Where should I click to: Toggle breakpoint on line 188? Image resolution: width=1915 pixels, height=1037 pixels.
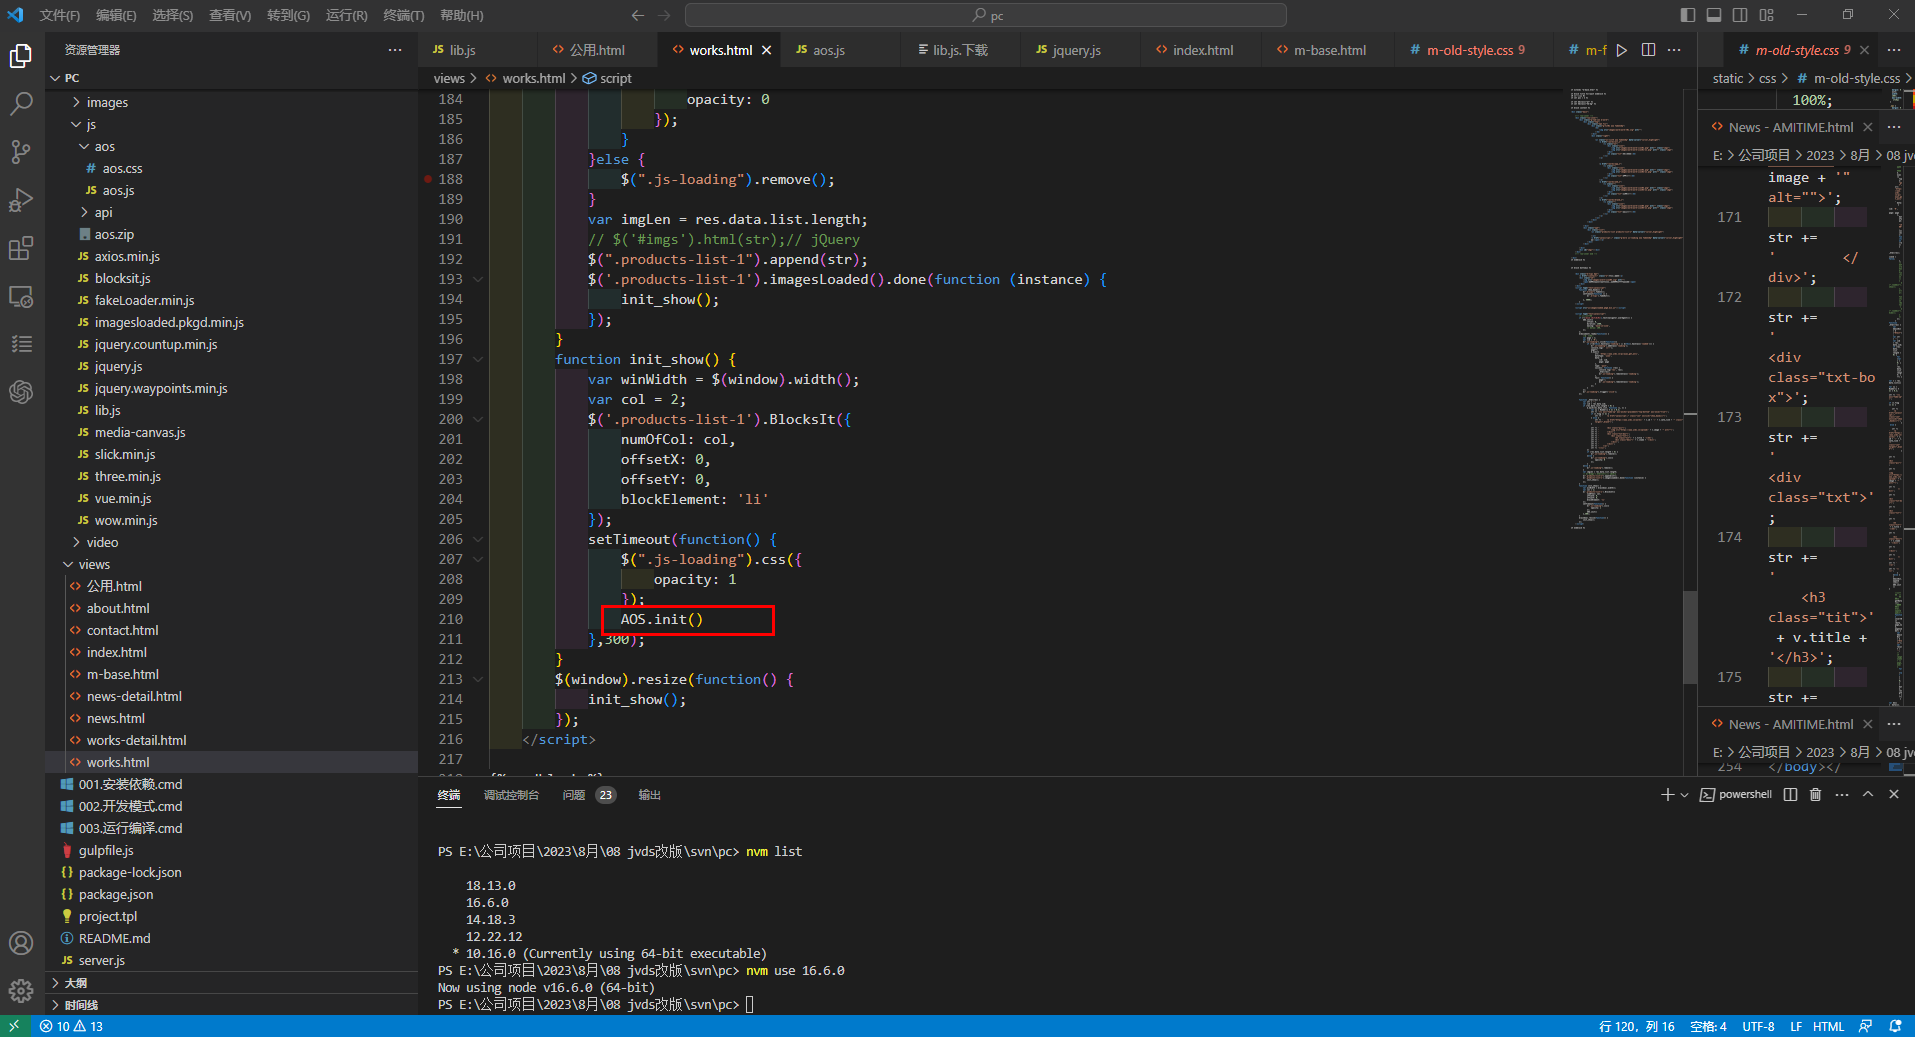coord(428,179)
